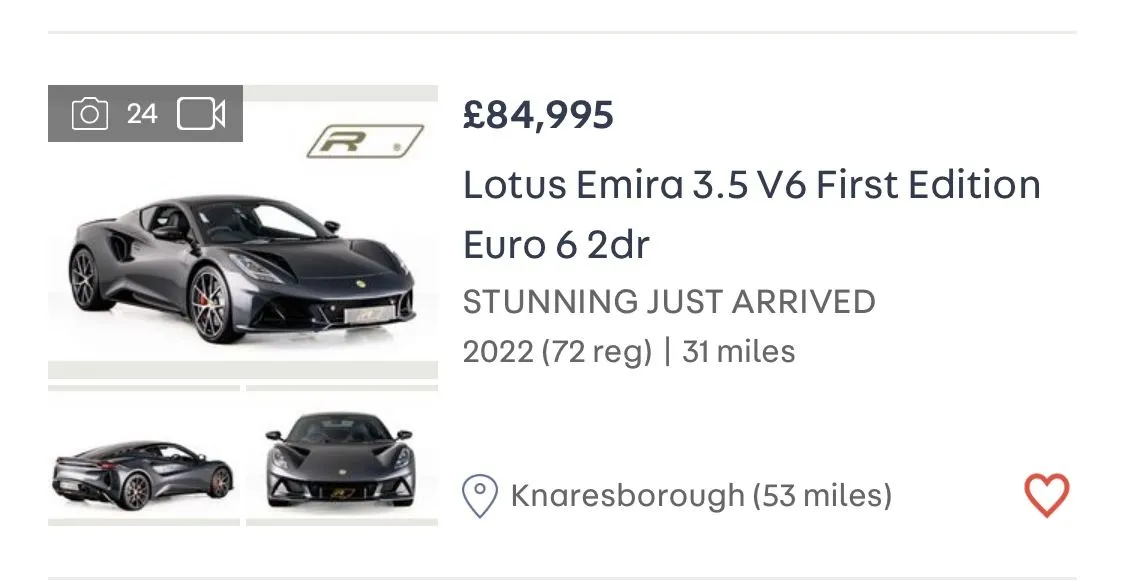Screen dimensions: 1125x588
Task: Save listing with the heart icon
Action: coord(1046,495)
